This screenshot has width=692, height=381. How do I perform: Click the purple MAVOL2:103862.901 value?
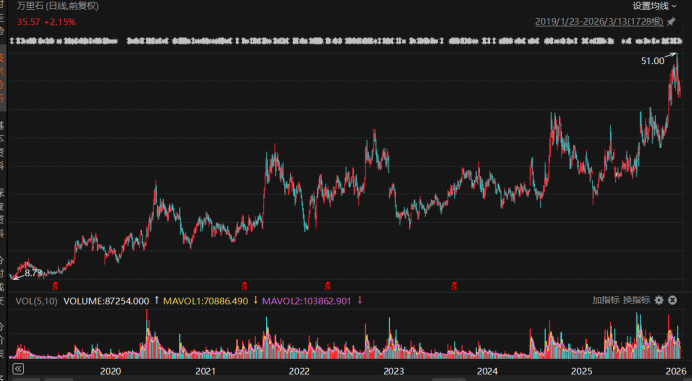pyautogui.click(x=307, y=301)
